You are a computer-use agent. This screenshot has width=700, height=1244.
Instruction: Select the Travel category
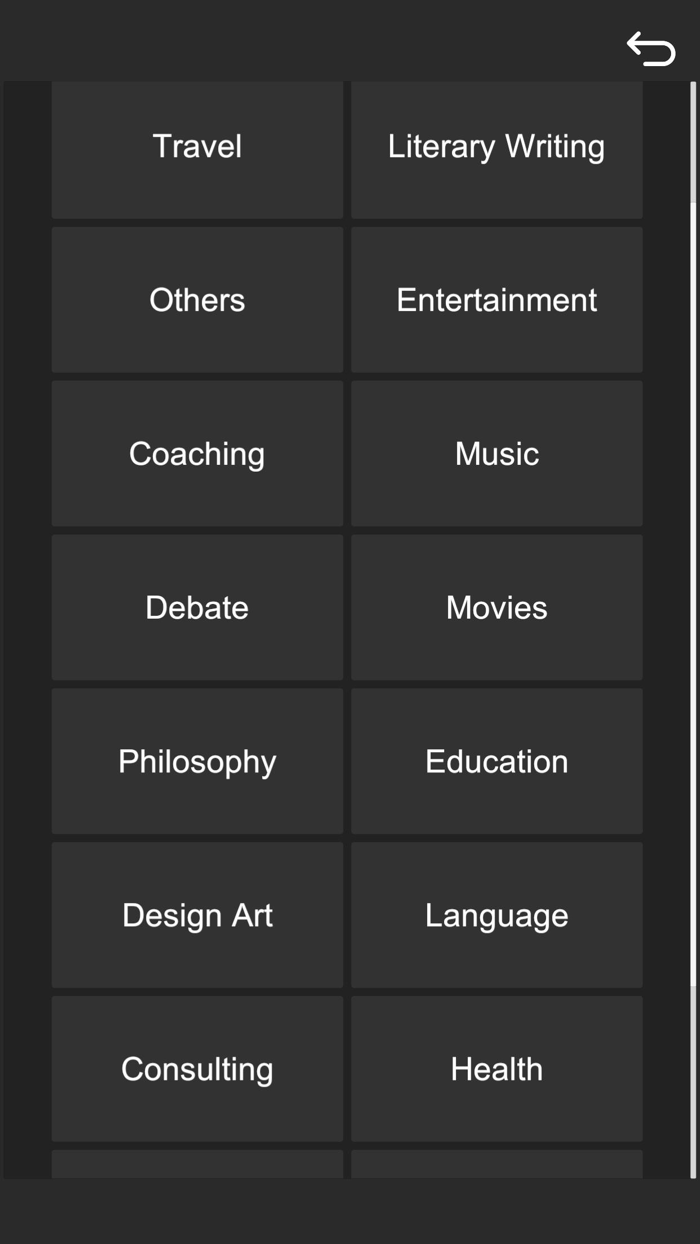pos(197,147)
